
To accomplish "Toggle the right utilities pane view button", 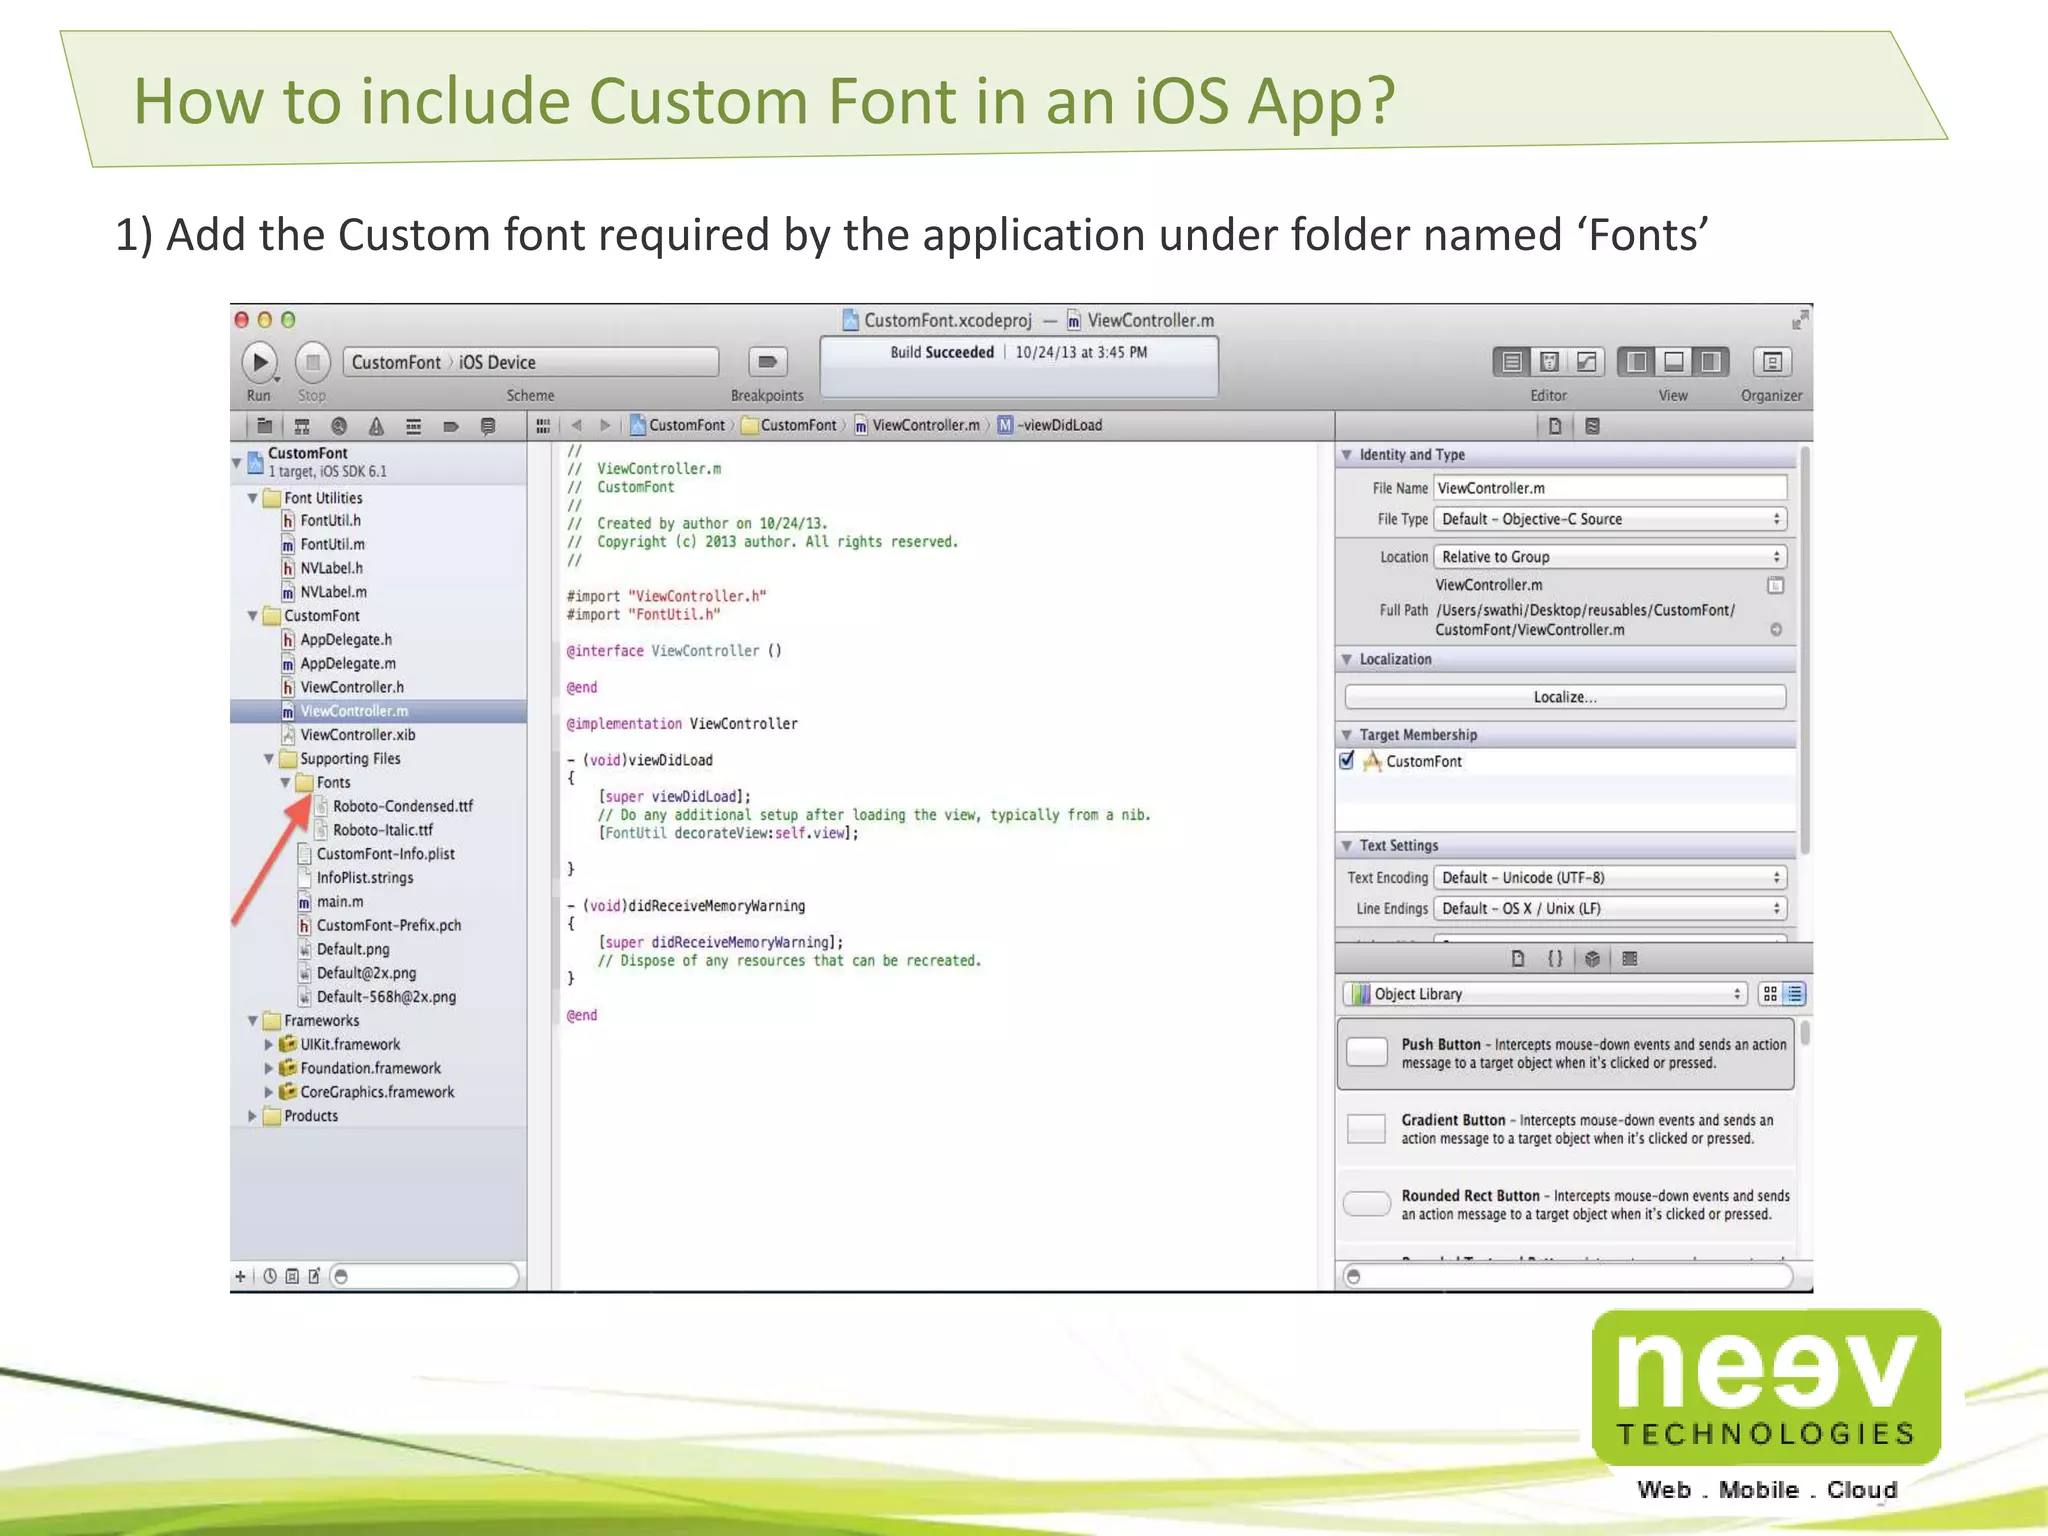I will pyautogui.click(x=1711, y=362).
